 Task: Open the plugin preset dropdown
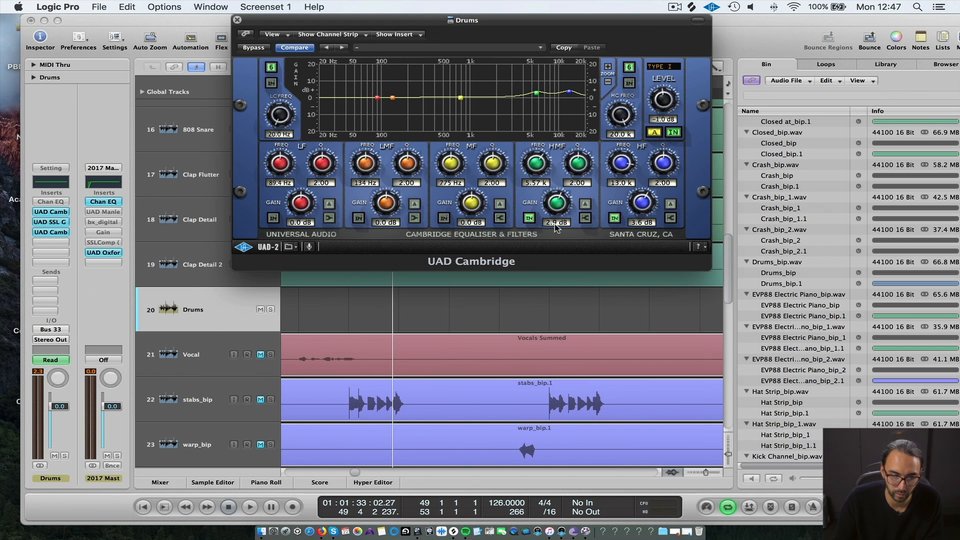[x=448, y=47]
